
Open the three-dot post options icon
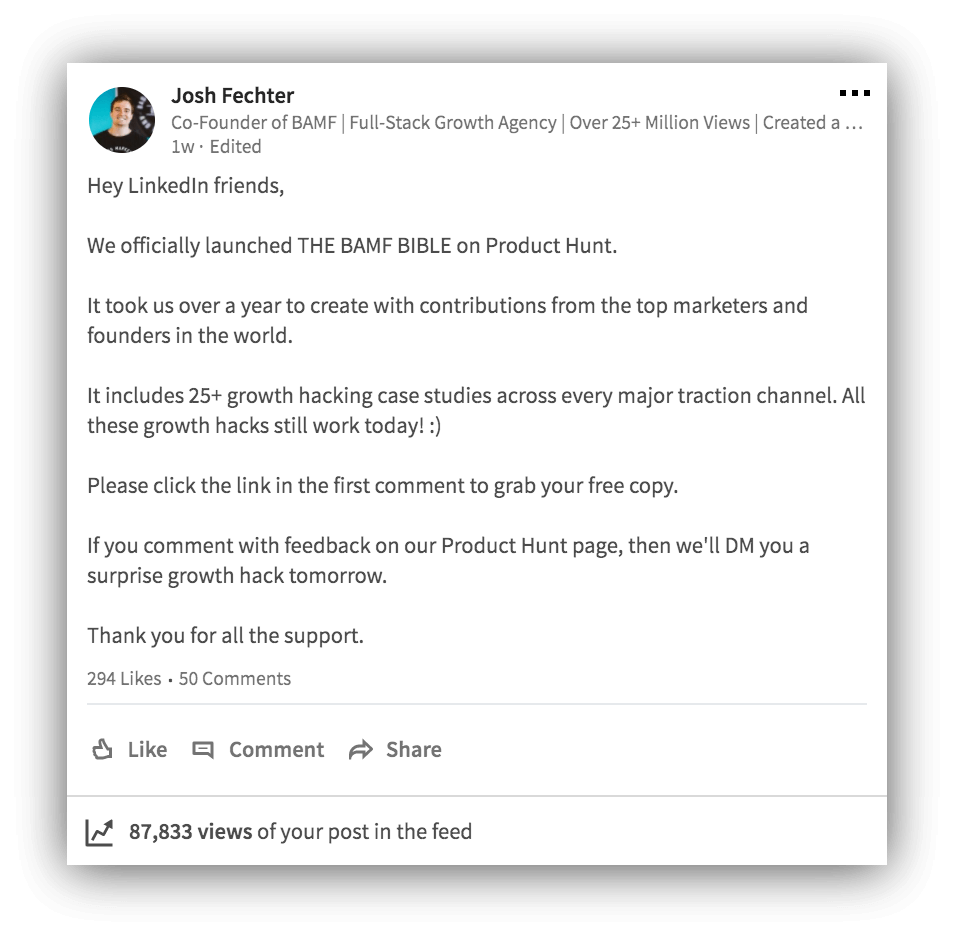[856, 93]
